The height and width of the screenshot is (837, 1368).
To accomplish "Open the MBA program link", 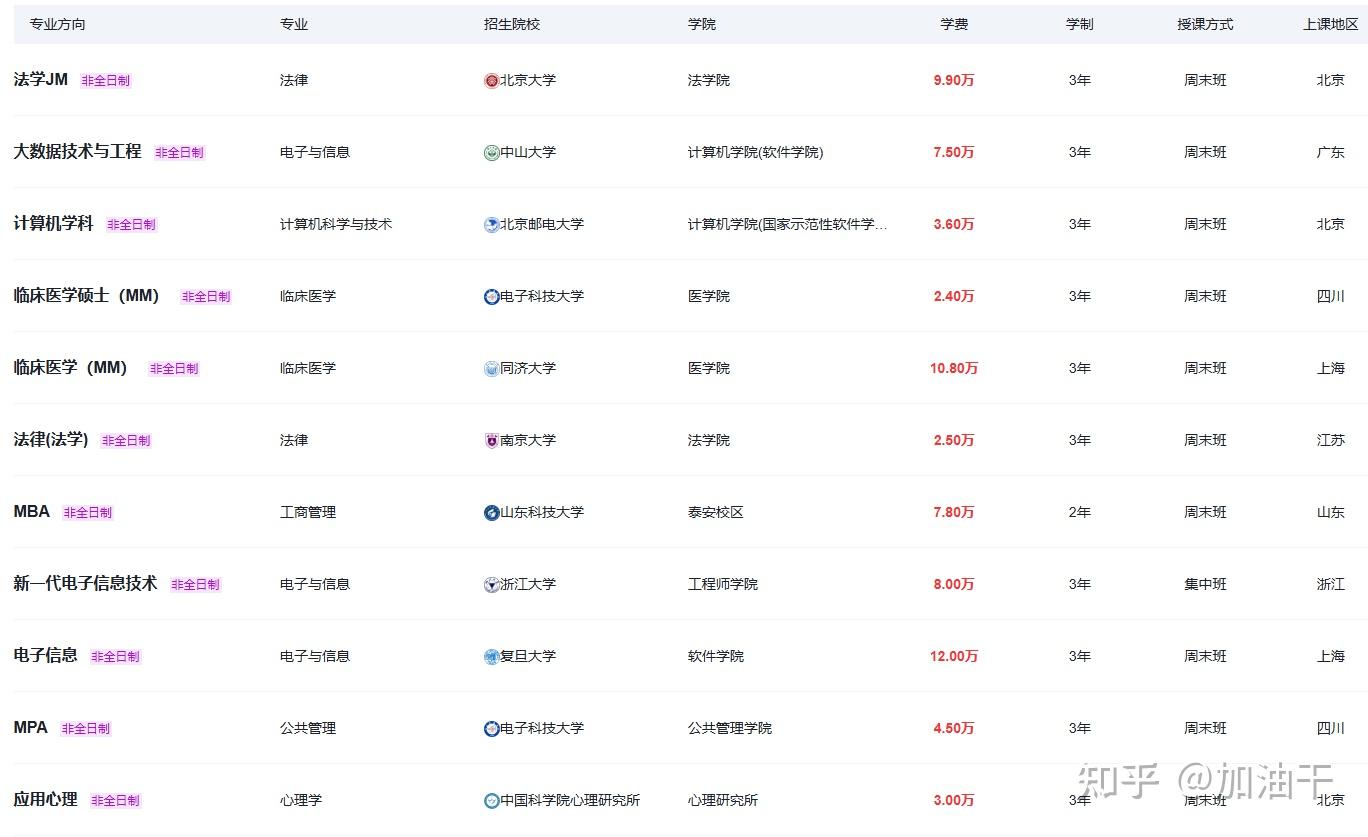I will point(31,511).
